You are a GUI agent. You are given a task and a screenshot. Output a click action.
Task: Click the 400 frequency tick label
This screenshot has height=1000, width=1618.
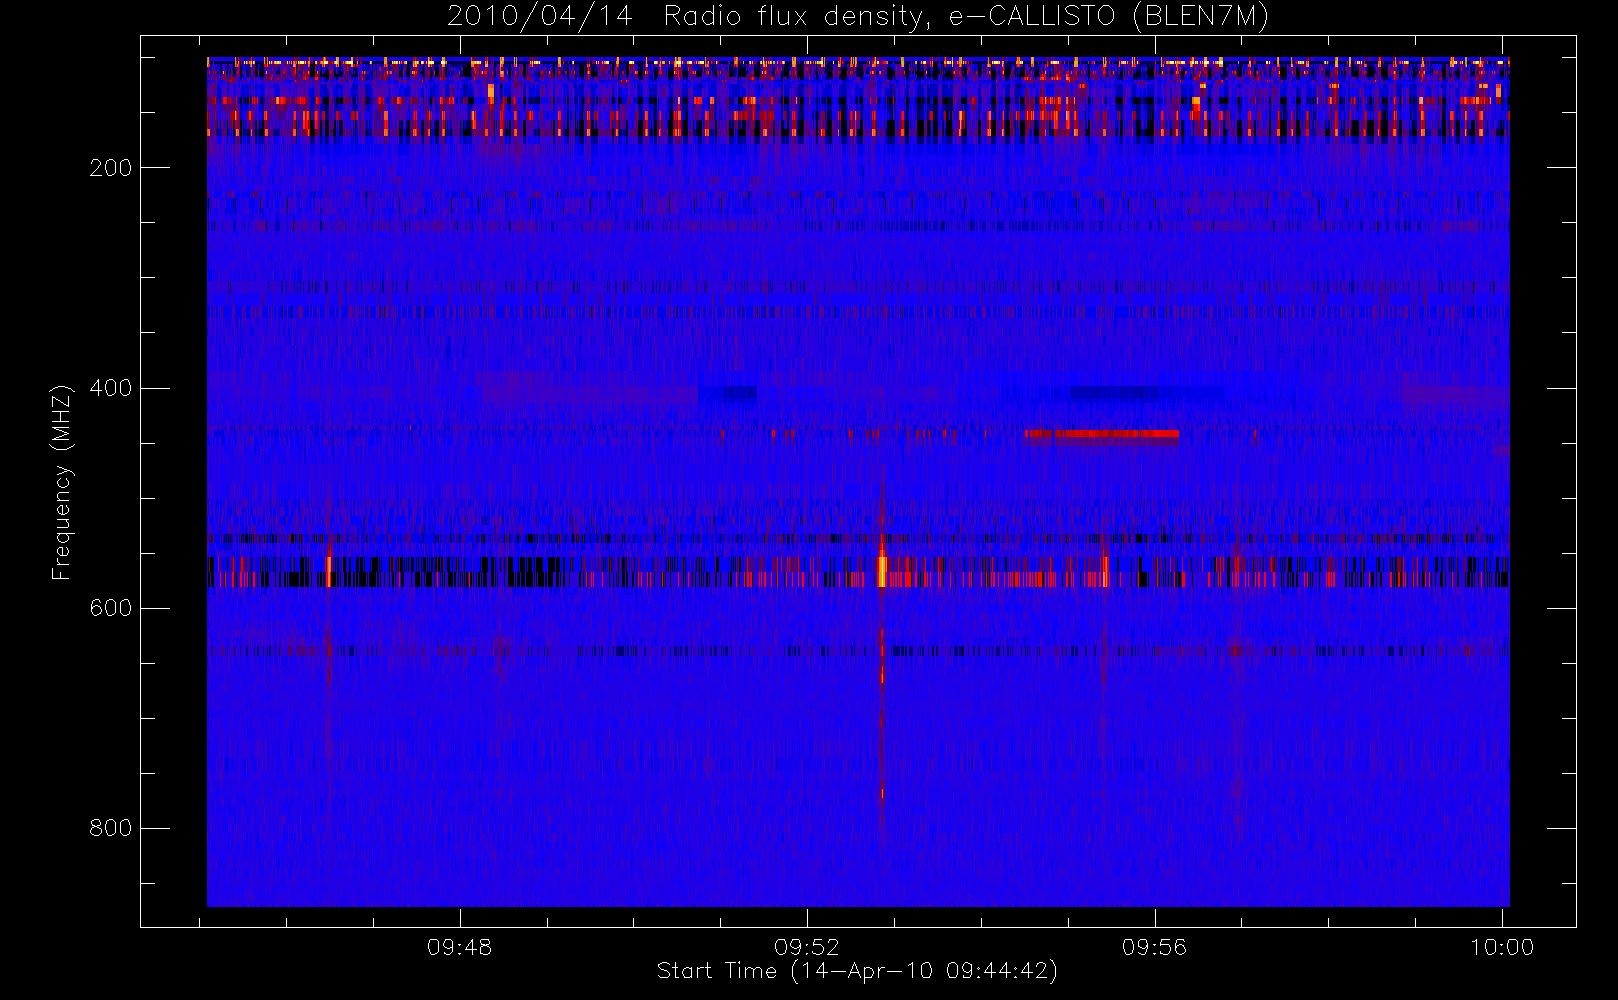111,388
